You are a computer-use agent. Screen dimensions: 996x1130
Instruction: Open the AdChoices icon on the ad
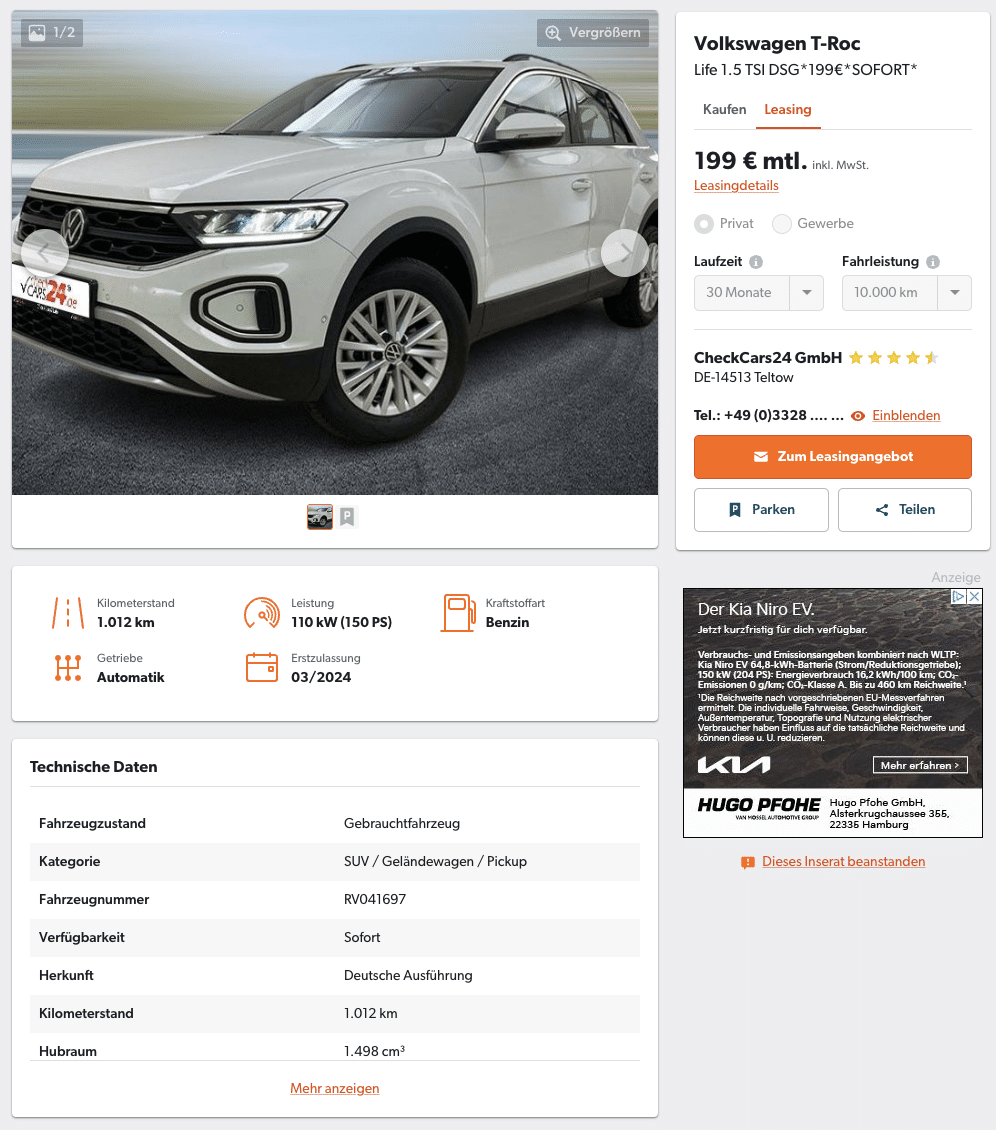pyautogui.click(x=959, y=597)
